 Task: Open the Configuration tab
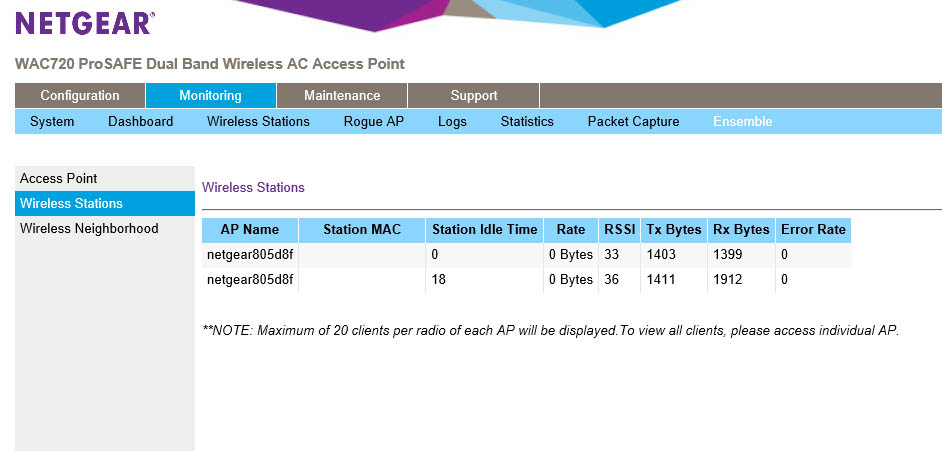(80, 95)
